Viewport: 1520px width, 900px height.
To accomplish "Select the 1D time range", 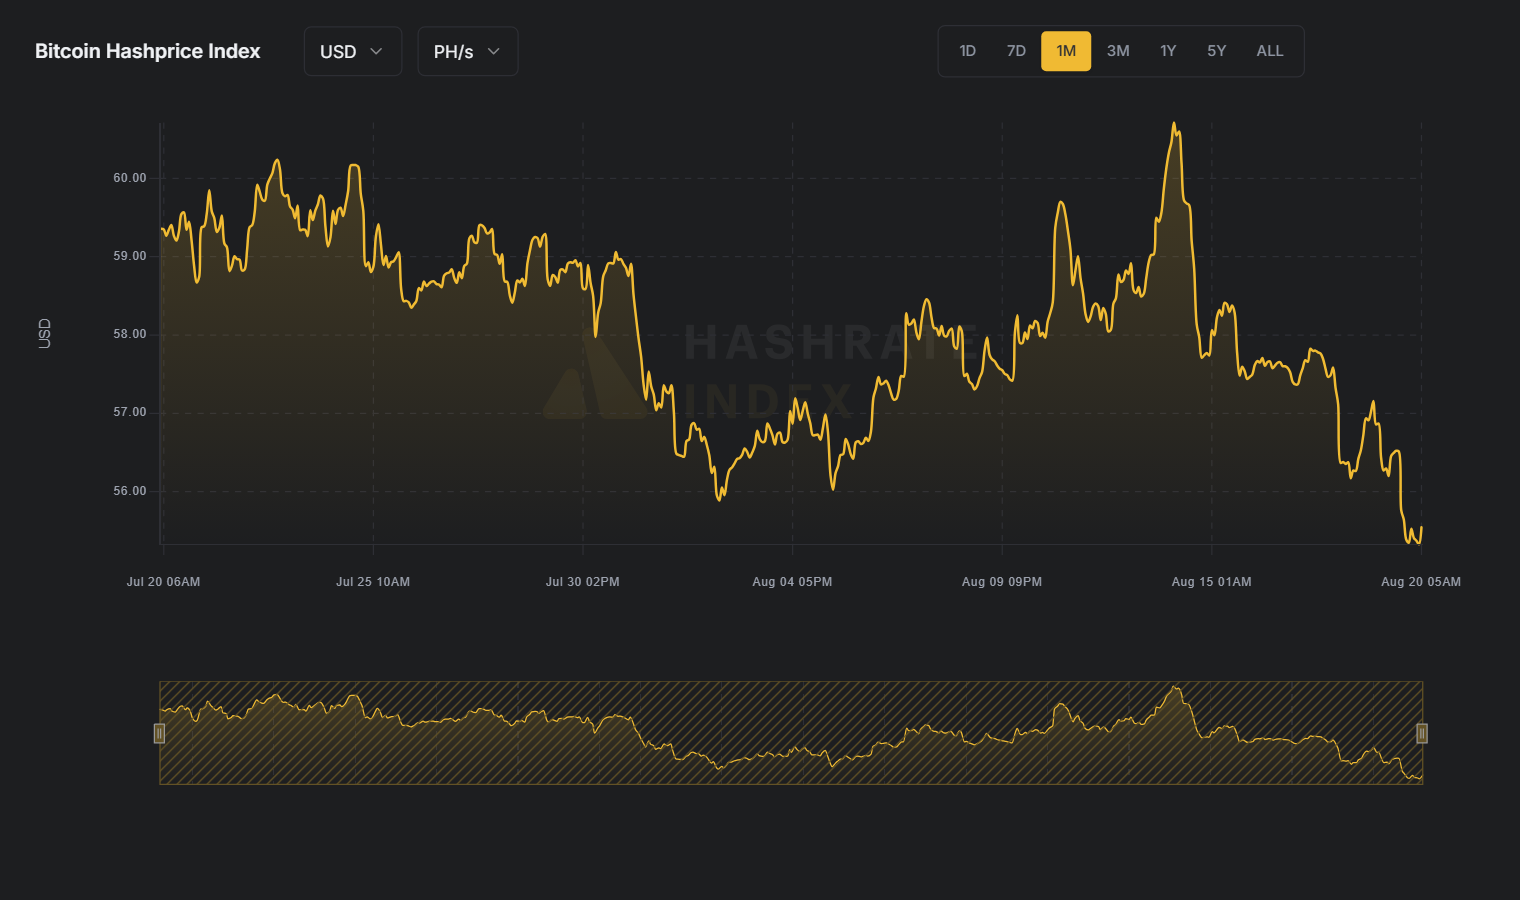I will click(966, 50).
